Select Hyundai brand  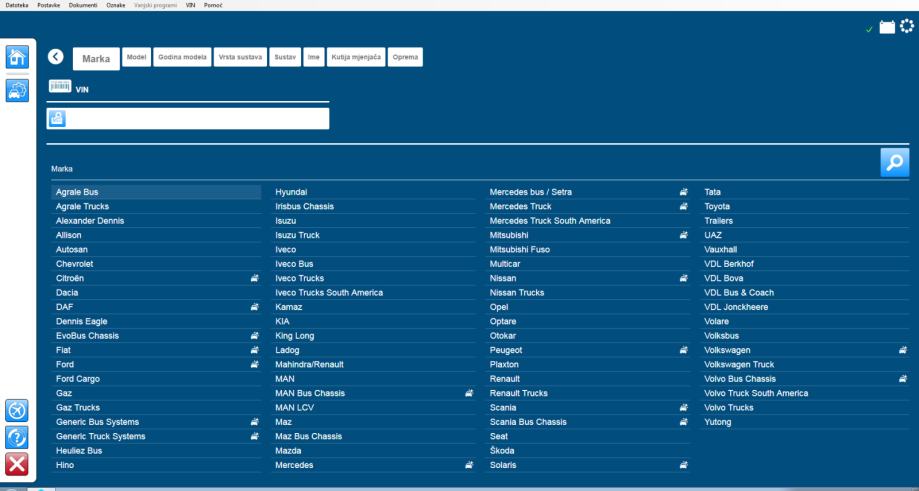click(x=374, y=192)
